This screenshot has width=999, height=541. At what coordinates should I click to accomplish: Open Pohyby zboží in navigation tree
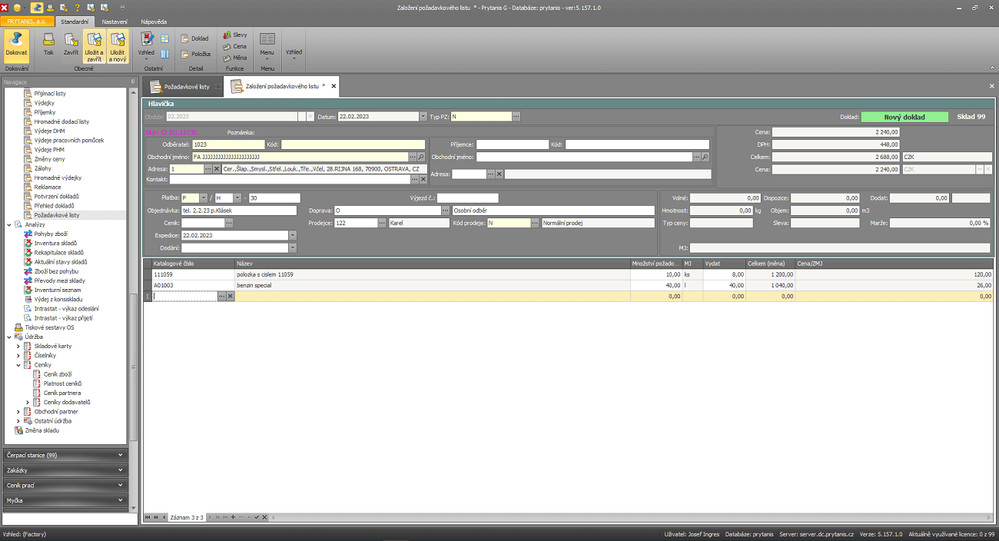pos(50,233)
